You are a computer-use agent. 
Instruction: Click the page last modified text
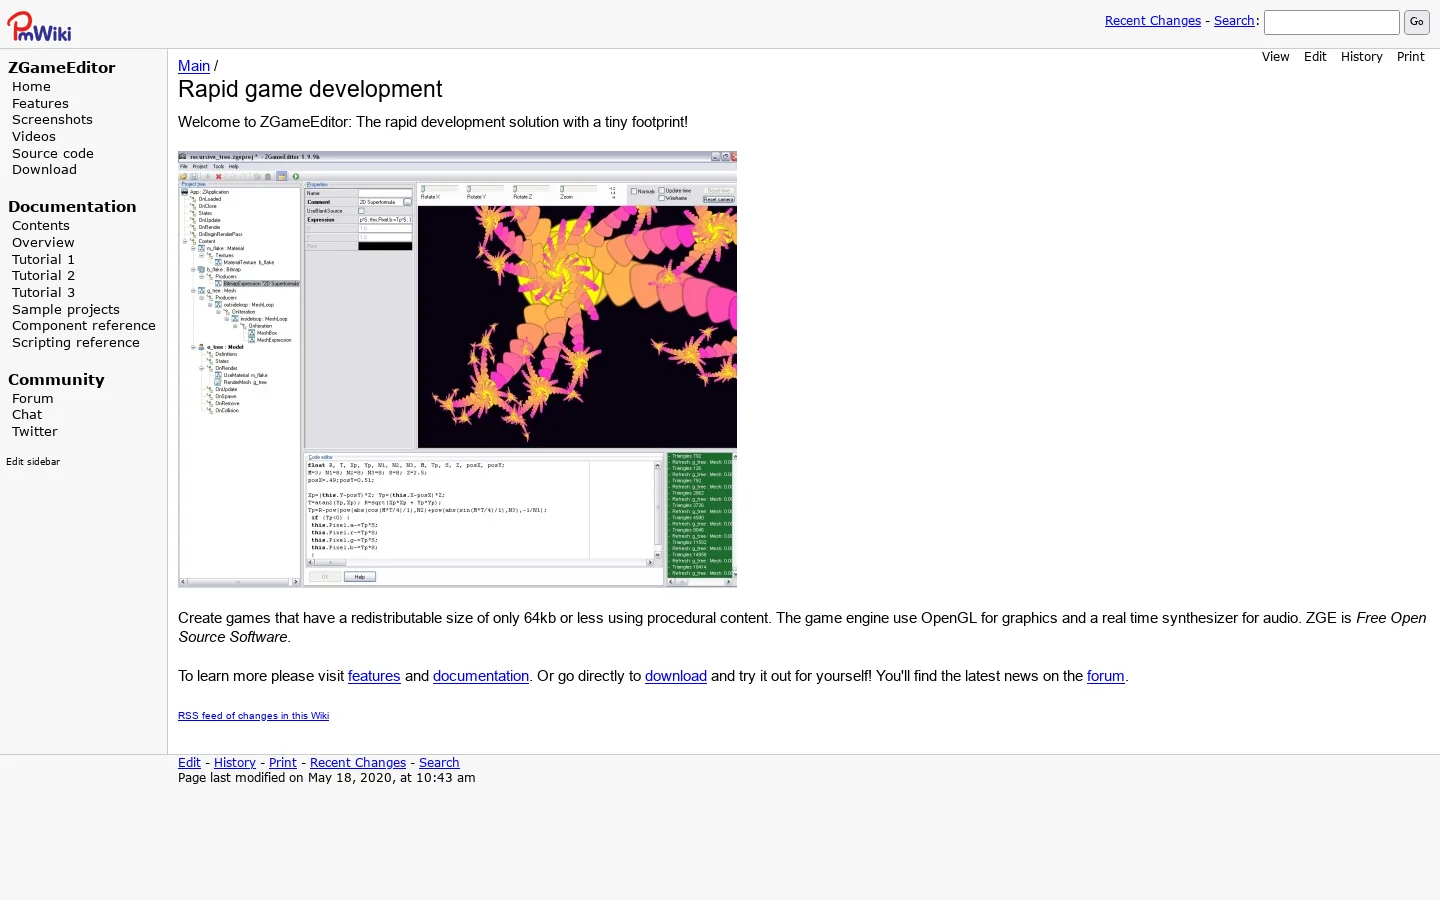[327, 778]
